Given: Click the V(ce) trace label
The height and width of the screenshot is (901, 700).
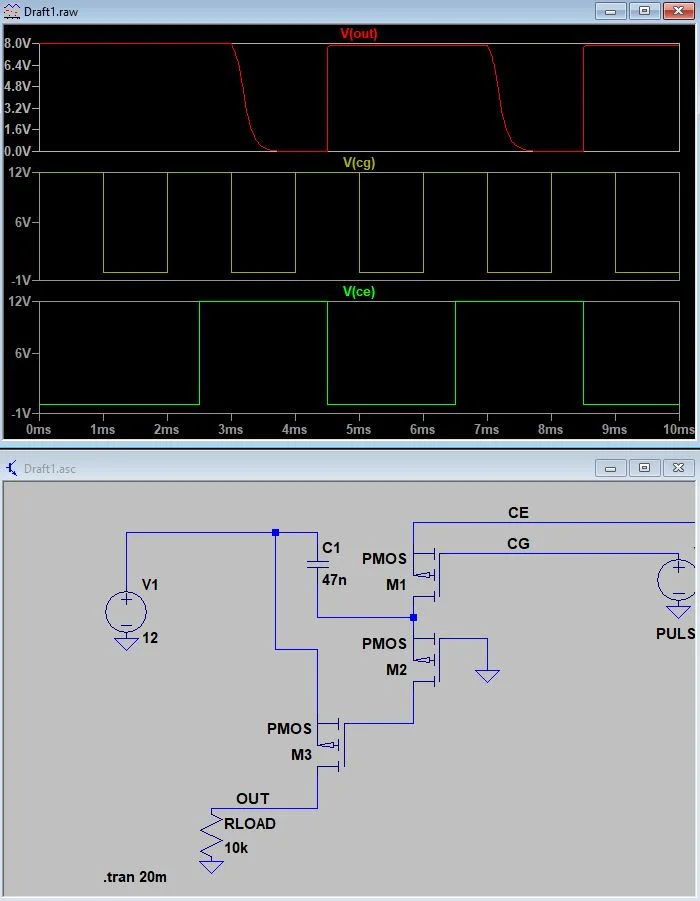Looking at the screenshot, I should tap(359, 291).
